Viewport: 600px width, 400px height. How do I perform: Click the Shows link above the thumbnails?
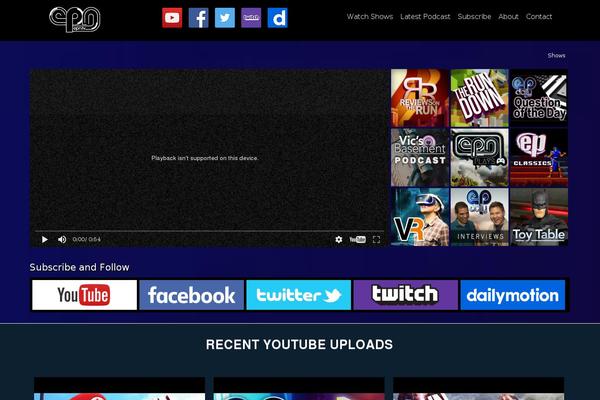click(556, 56)
